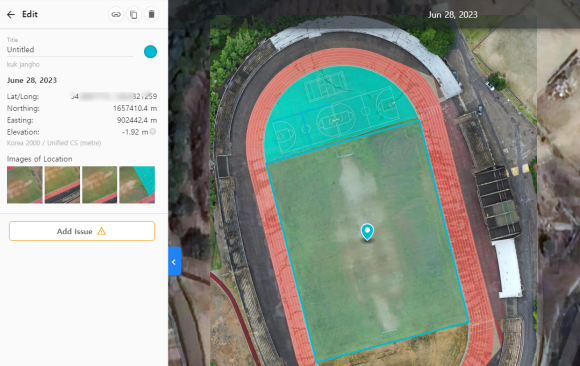Open the second location image thumbnail
The height and width of the screenshot is (366, 580).
tap(62, 185)
